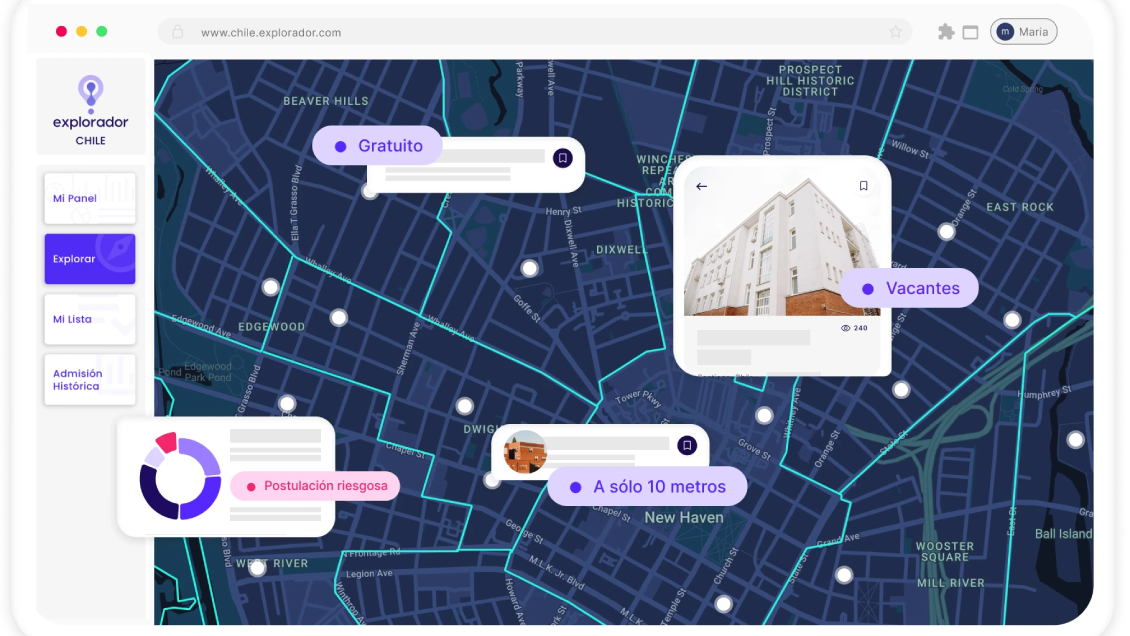Screen dimensions: 1130x636
Task: Bookmark the A sólo 10 metros listing
Action: tap(688, 446)
